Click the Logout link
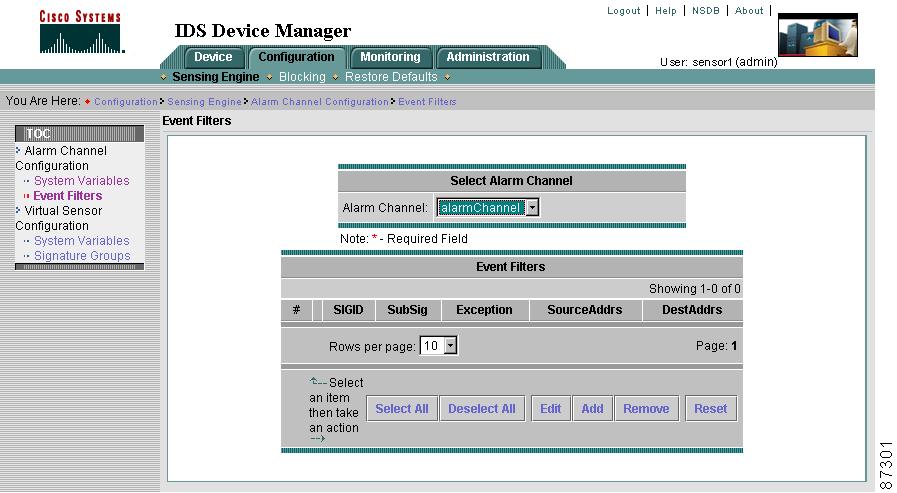897x493 pixels. (624, 11)
